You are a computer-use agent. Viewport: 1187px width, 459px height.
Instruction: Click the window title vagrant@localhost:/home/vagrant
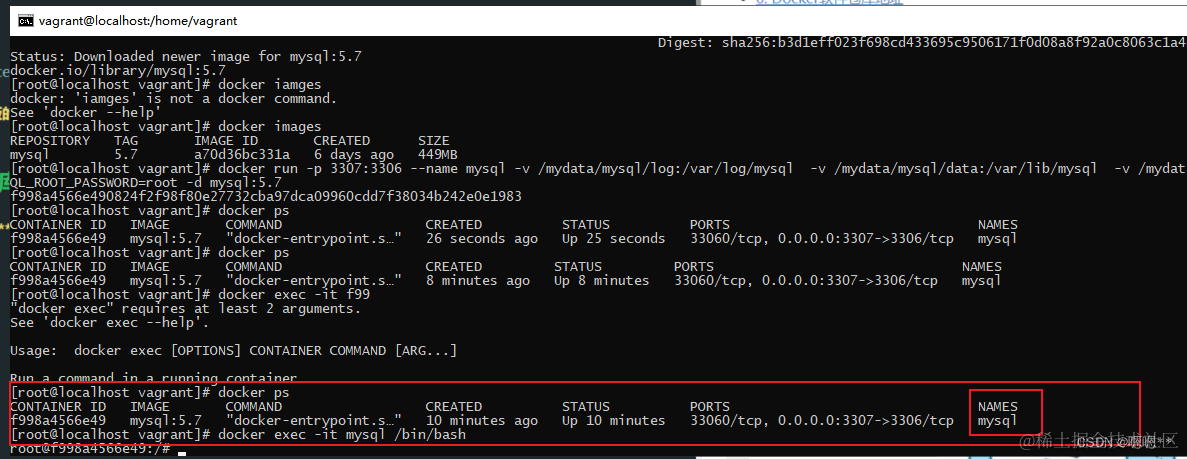point(139,21)
